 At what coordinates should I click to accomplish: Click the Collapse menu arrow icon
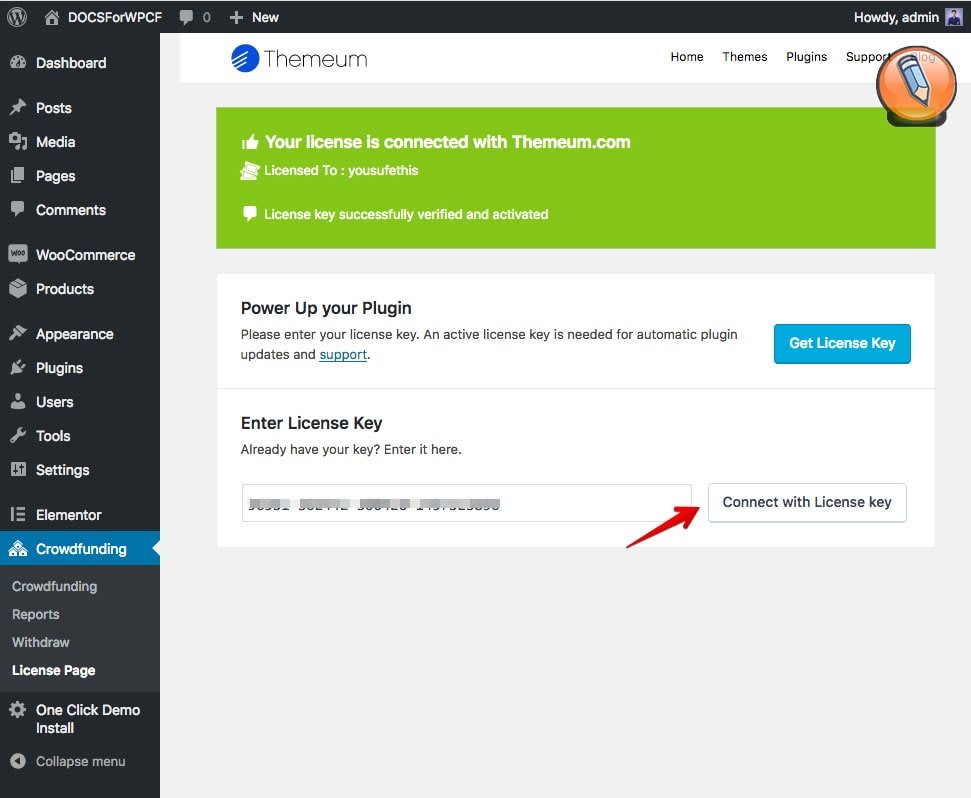point(18,761)
